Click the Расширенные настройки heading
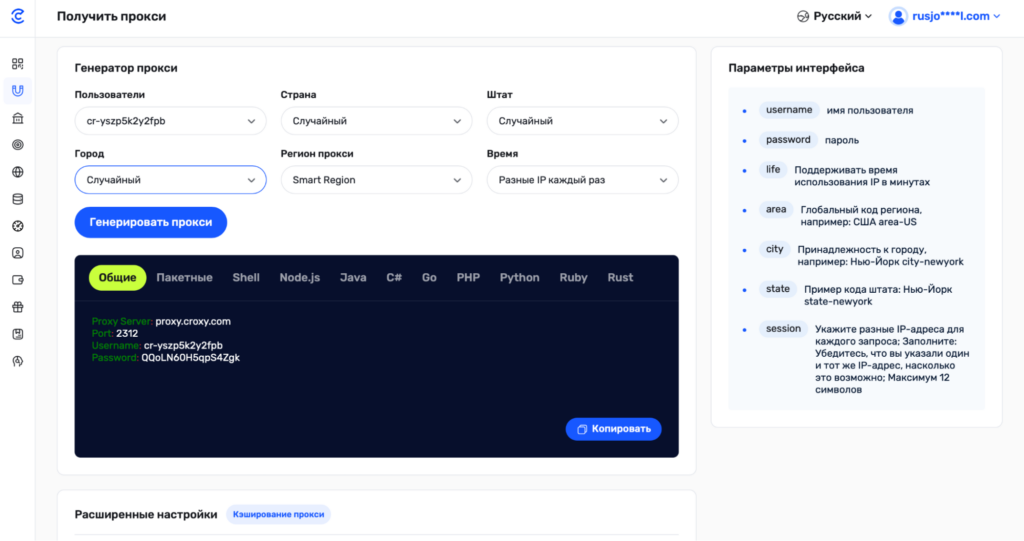 coord(146,514)
